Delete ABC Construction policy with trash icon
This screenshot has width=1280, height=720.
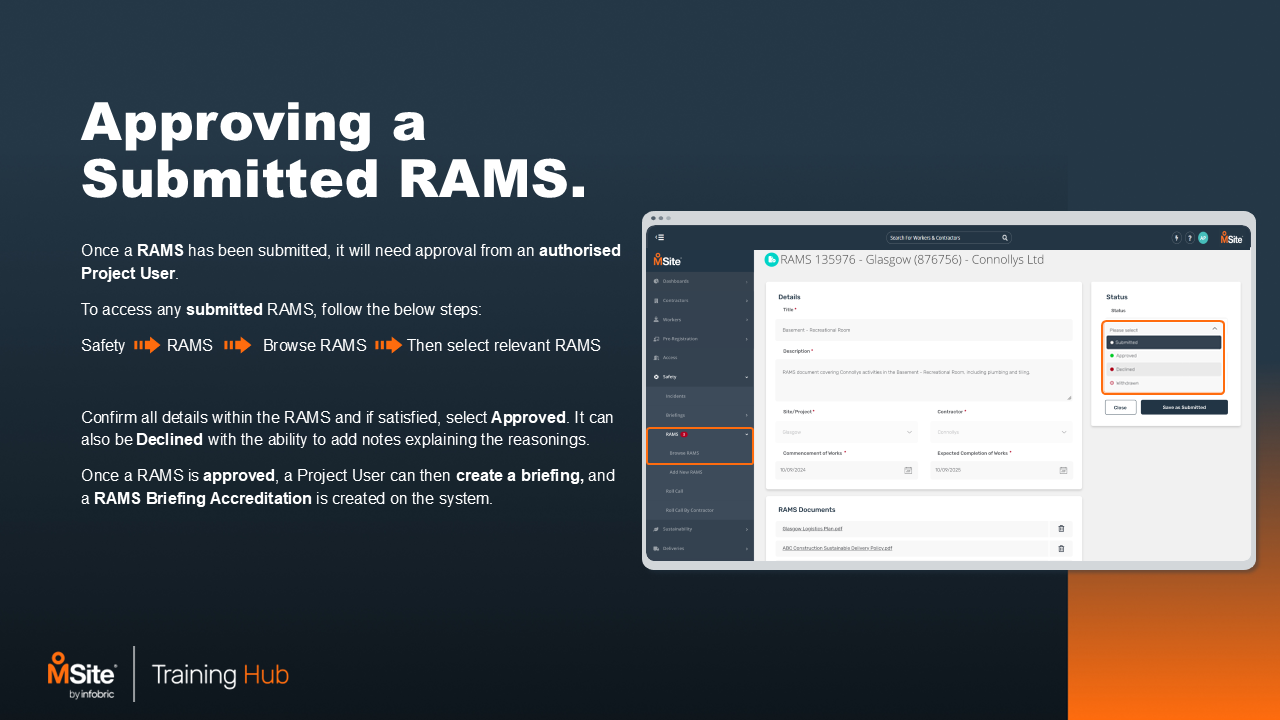pos(1061,548)
